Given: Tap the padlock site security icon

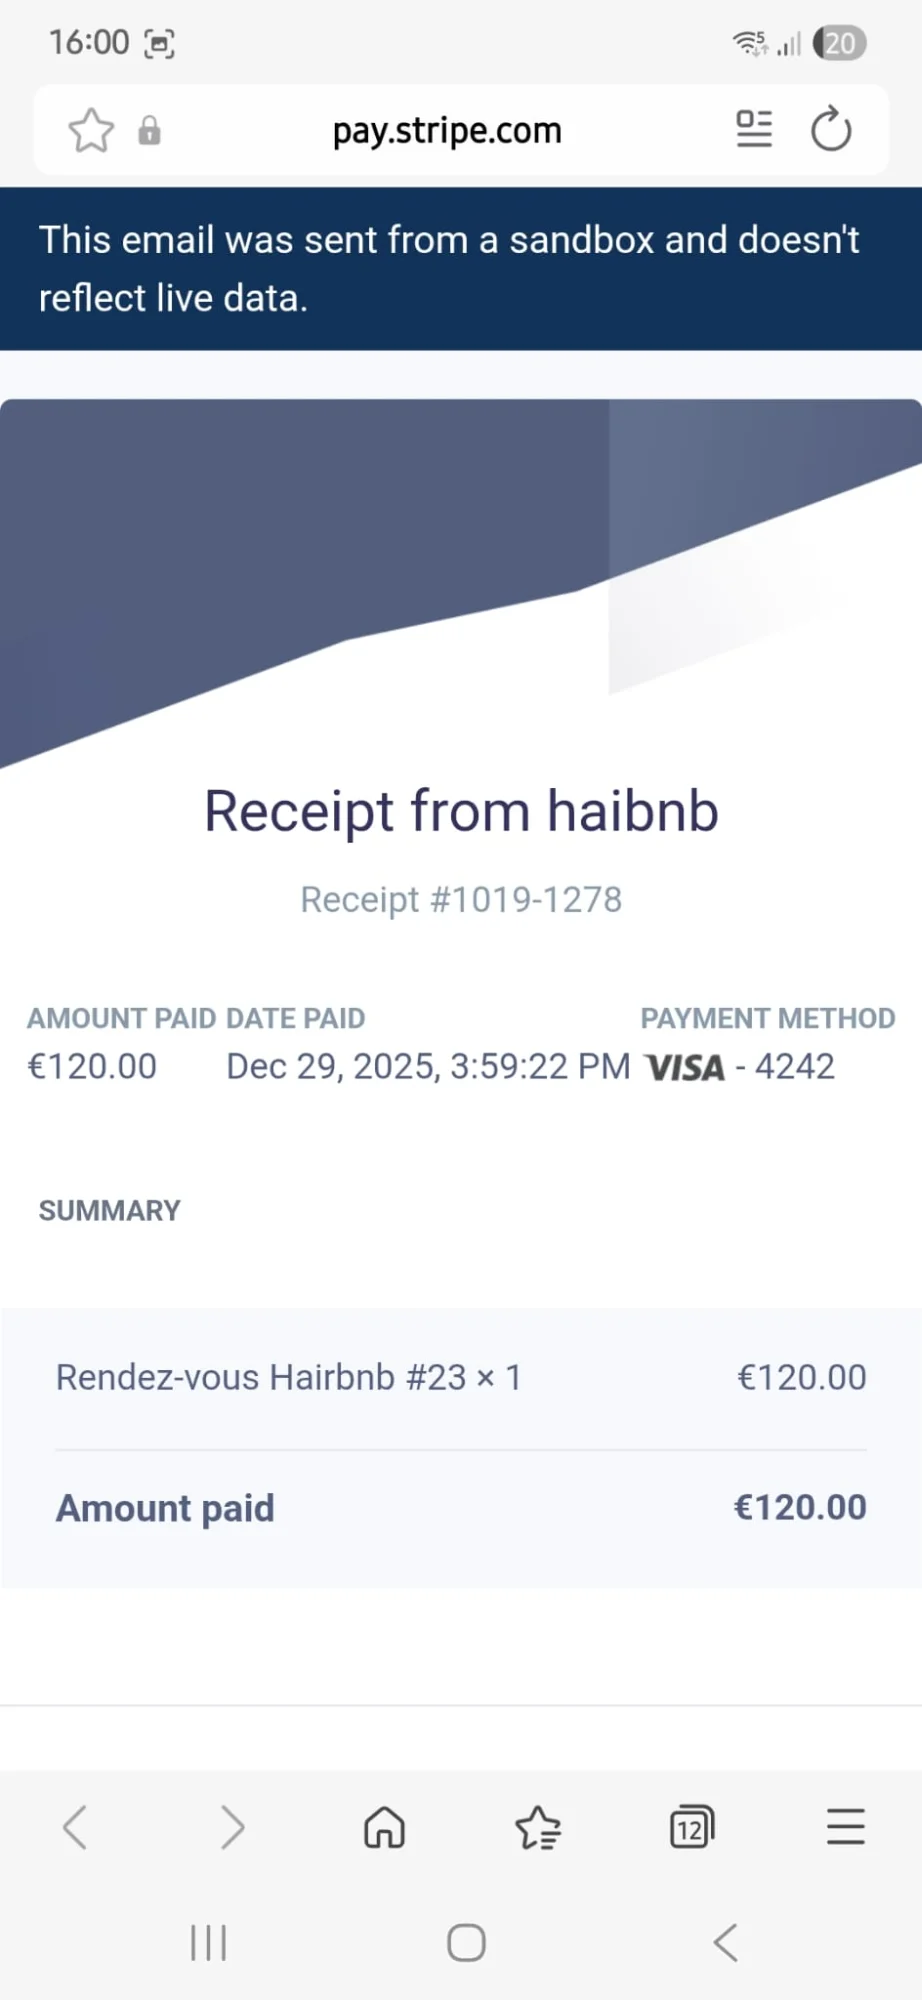Looking at the screenshot, I should pos(150,130).
